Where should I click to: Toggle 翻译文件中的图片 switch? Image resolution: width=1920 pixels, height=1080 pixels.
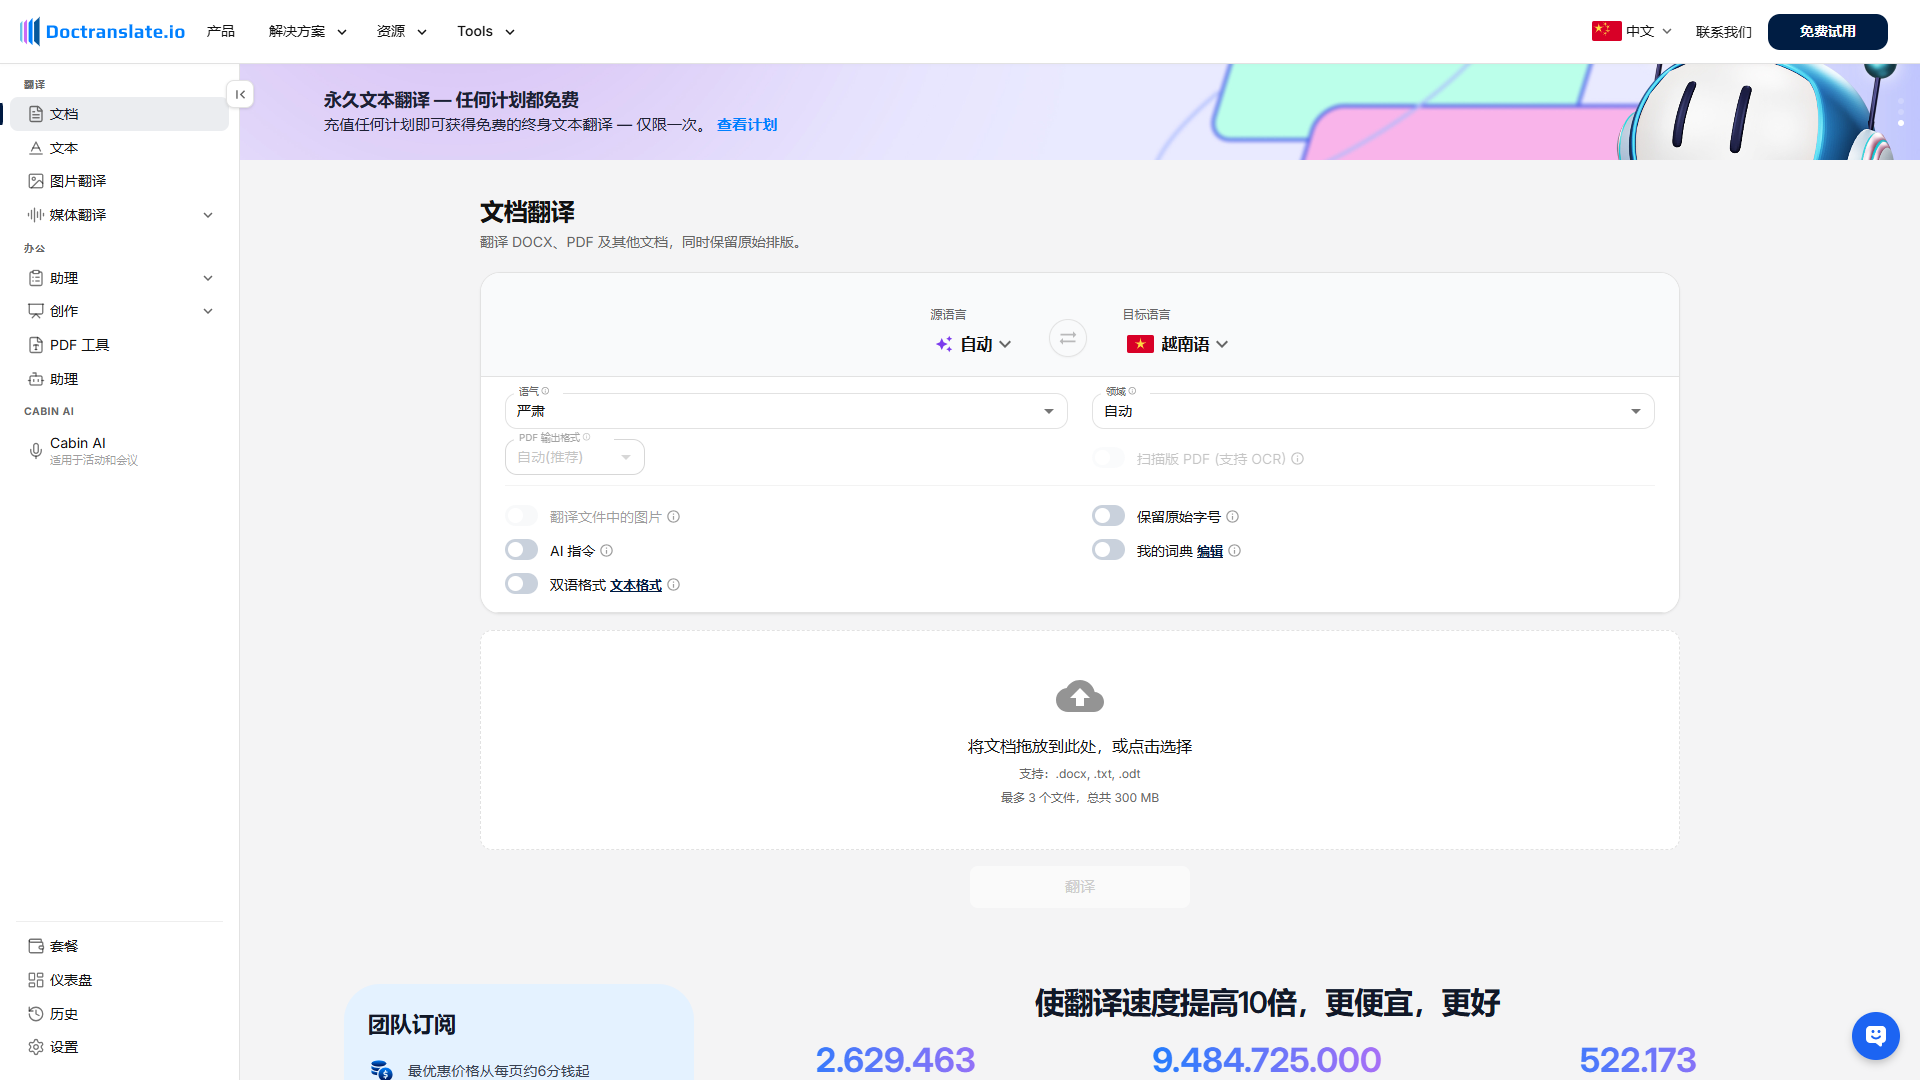point(521,516)
